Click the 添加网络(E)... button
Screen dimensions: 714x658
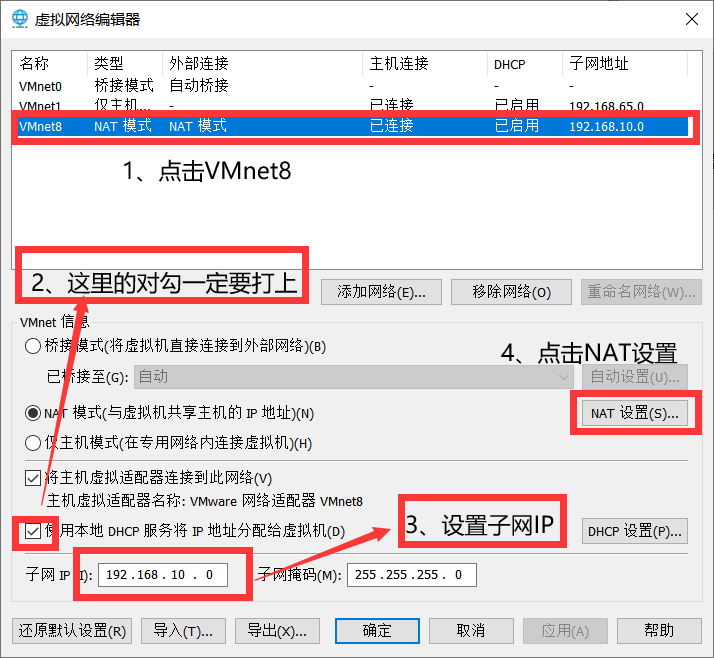(x=381, y=292)
